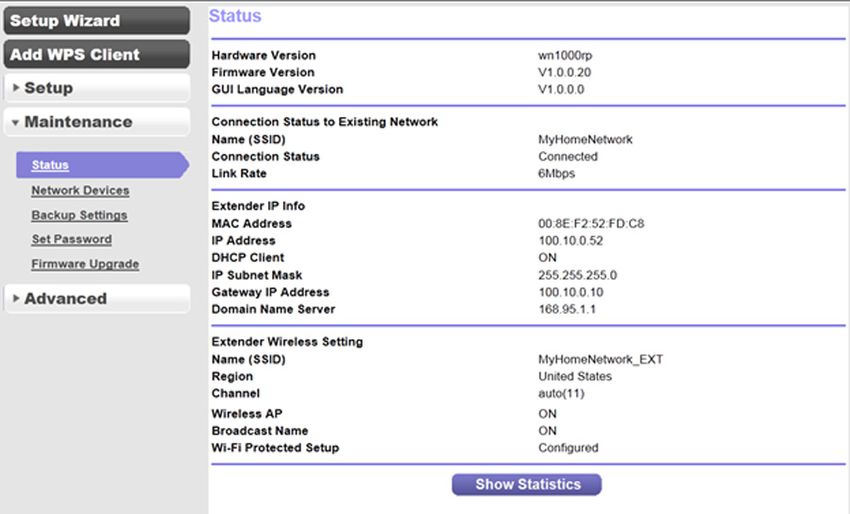Expand the Setup menu section

96,88
